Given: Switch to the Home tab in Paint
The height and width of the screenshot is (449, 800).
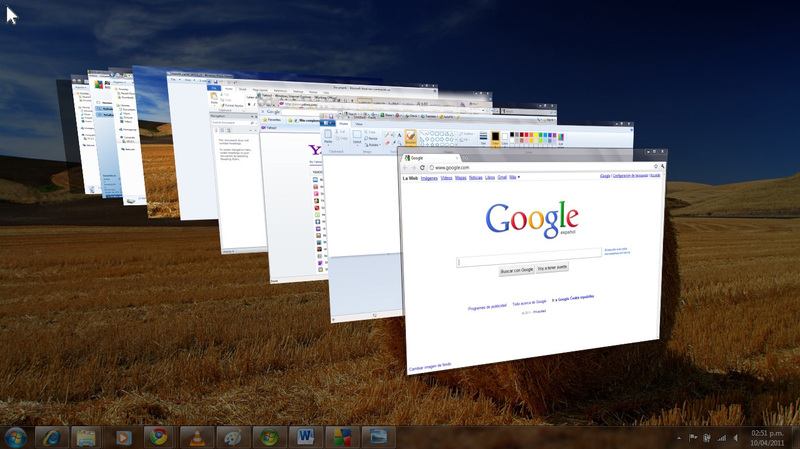Looking at the screenshot, I should coord(343,124).
